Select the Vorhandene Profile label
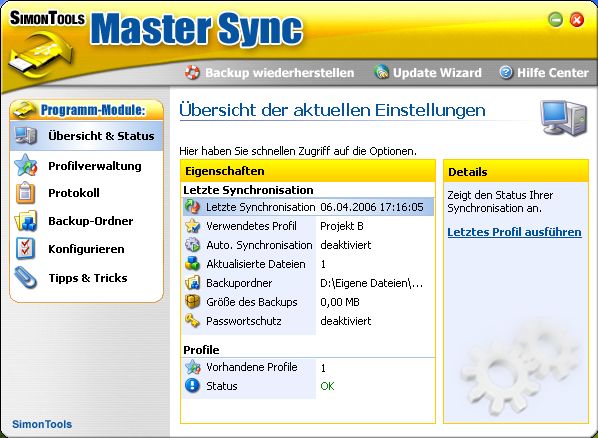598x438 pixels. click(252, 367)
